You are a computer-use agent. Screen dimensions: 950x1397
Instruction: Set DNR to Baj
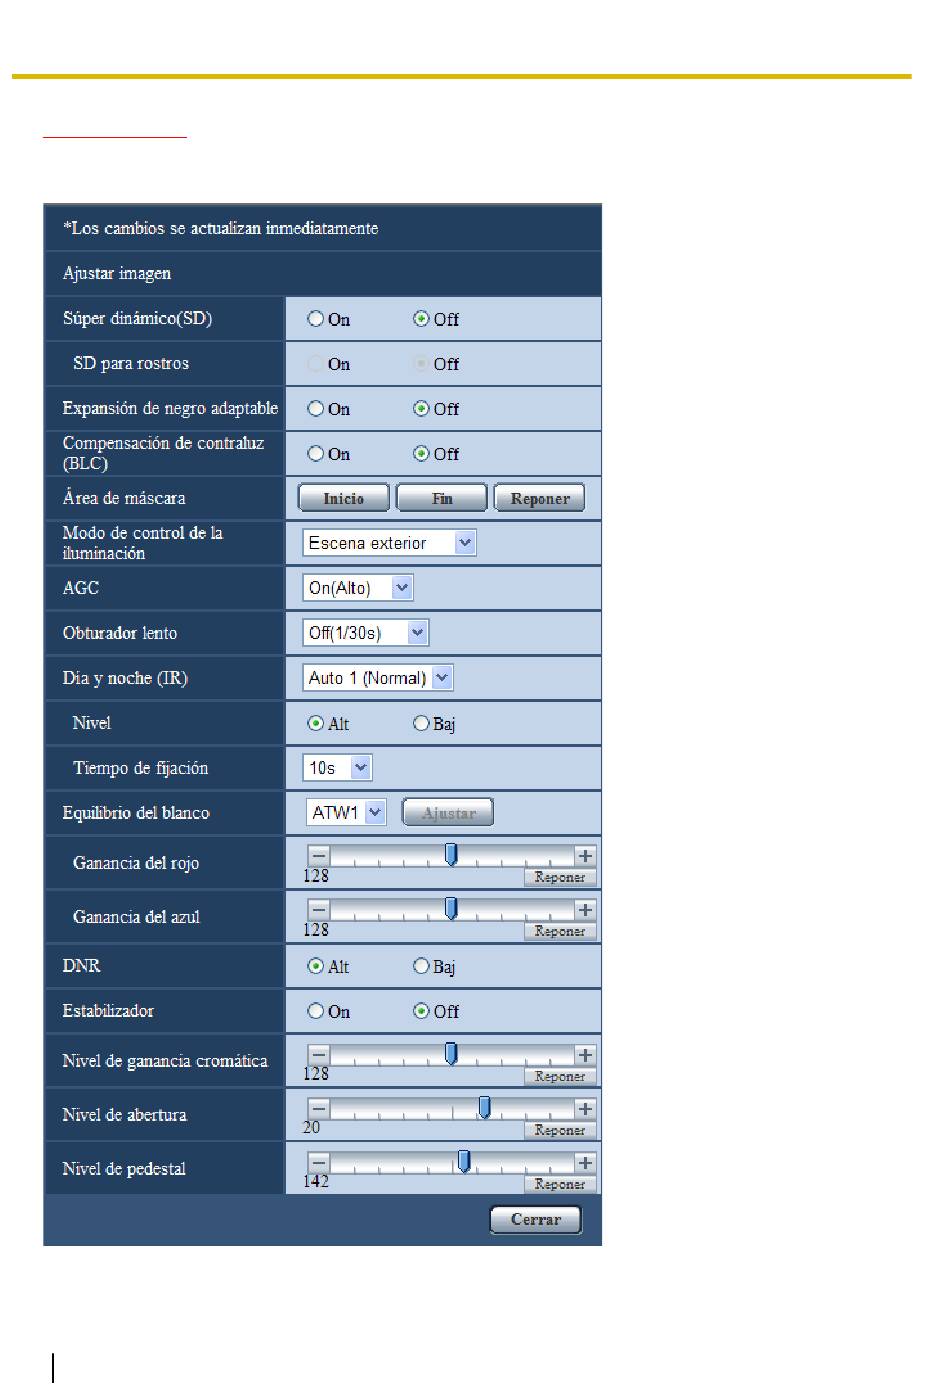pos(421,966)
